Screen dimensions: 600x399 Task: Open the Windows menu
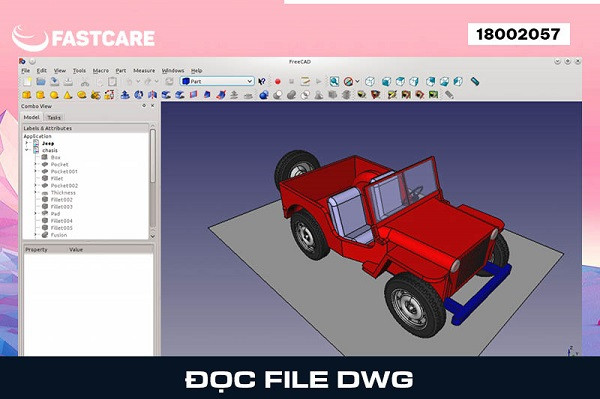click(173, 71)
